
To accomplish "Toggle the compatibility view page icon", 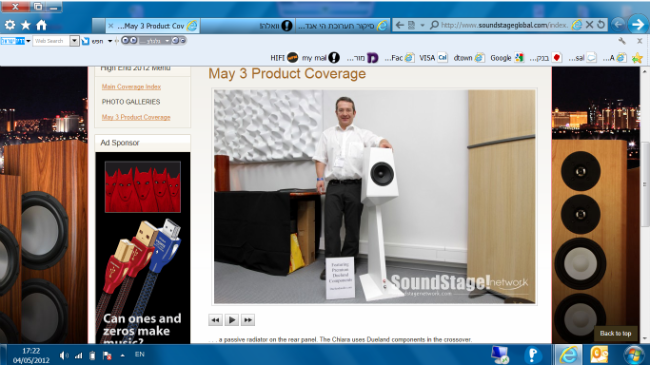I will pos(411,25).
